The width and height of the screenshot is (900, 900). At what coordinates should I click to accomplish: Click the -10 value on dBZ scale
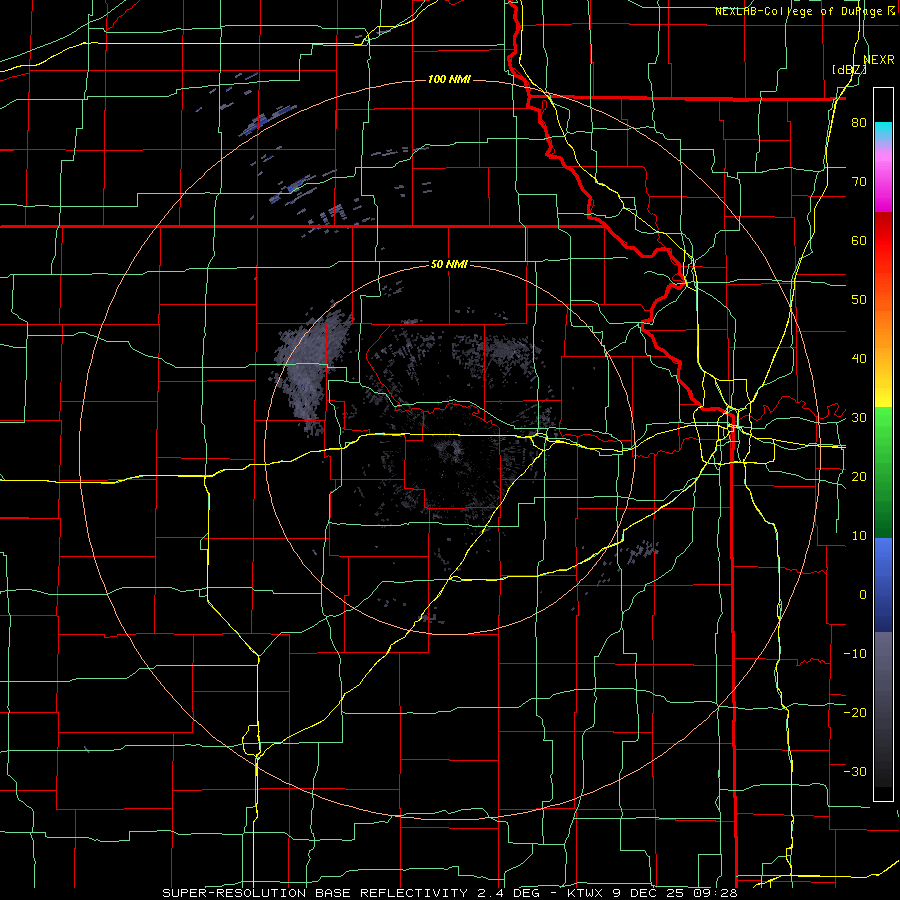(855, 654)
